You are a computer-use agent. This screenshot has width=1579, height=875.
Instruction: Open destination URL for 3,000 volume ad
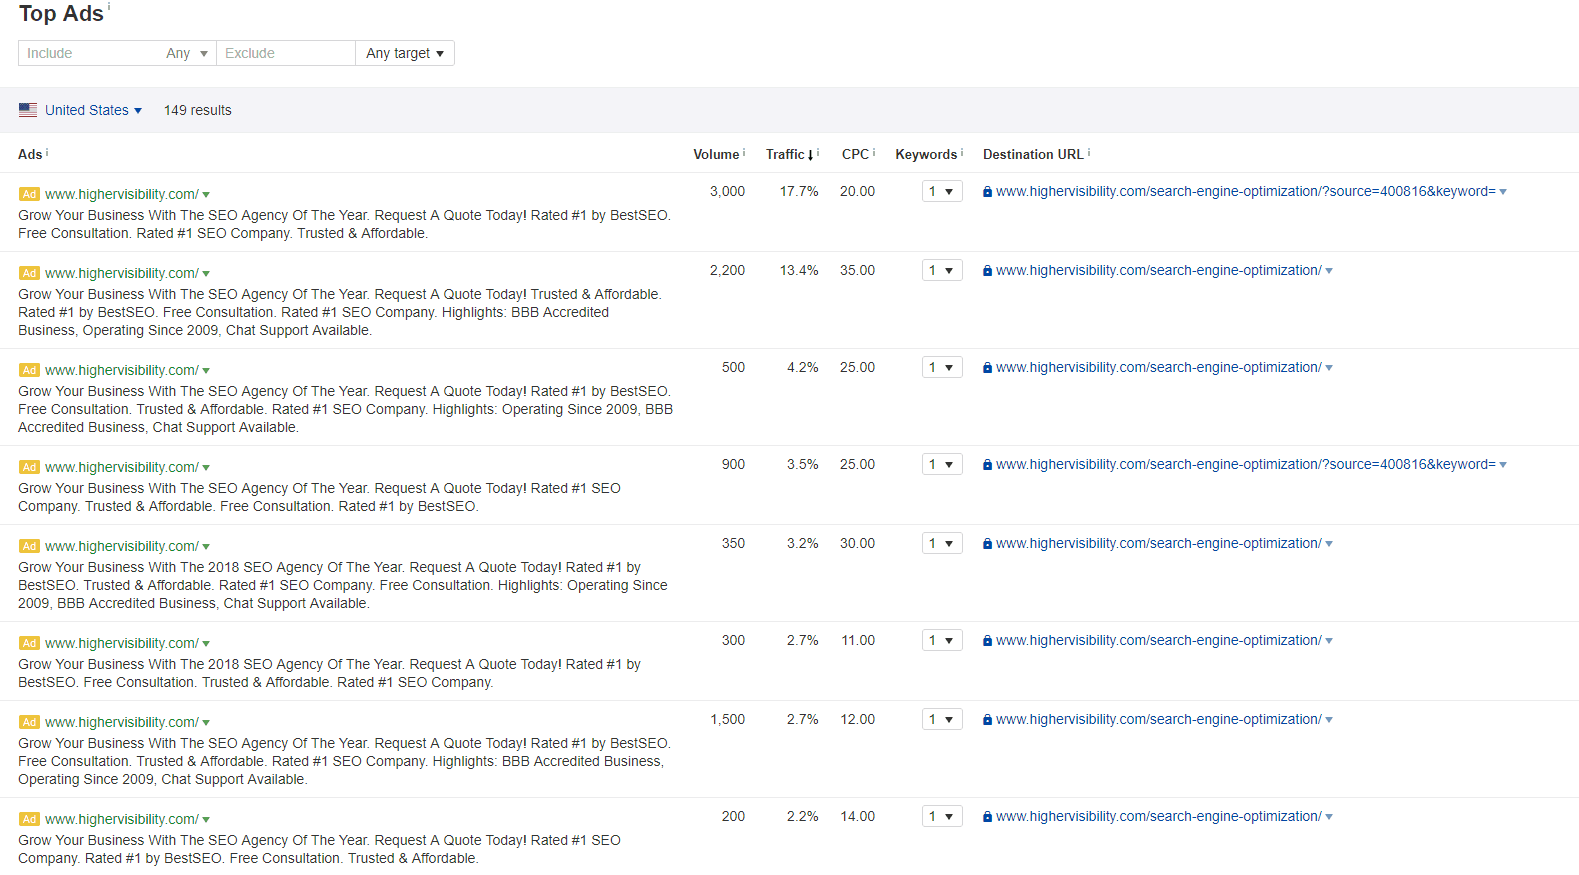1246,191
